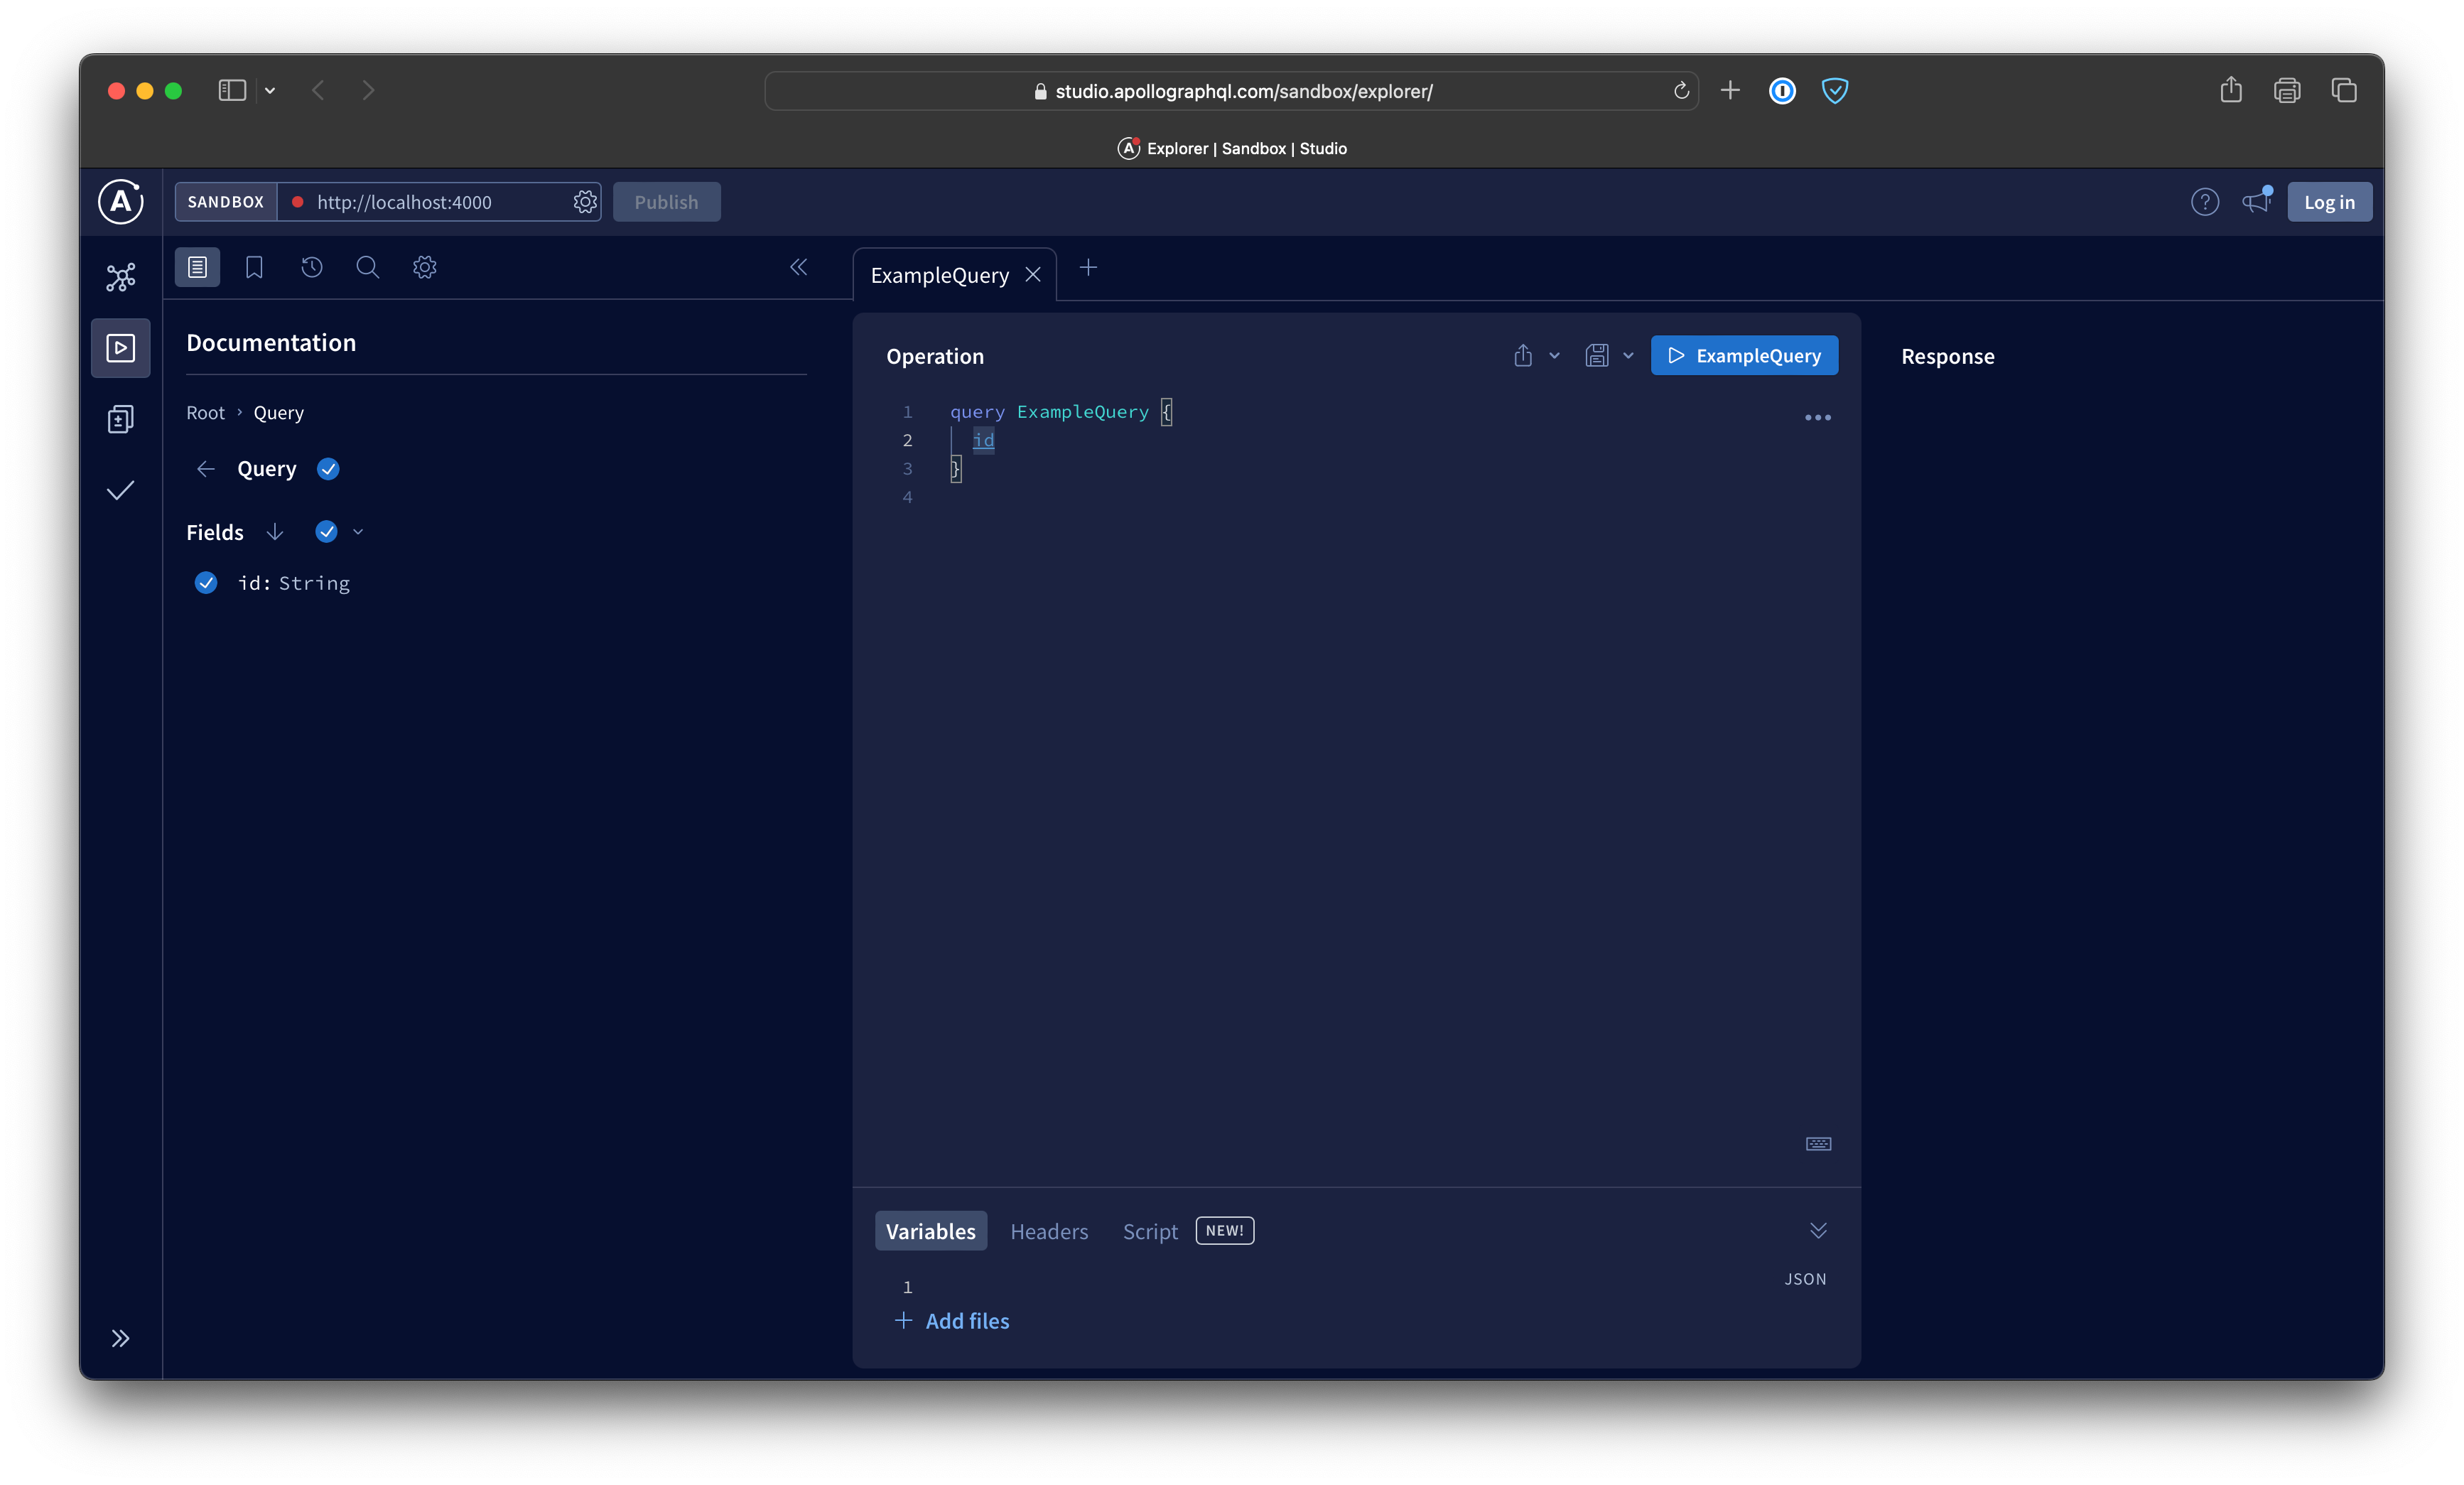Image resolution: width=2464 pixels, height=1485 pixels.
Task: Run the ExampleQuery operation button
Action: (1744, 356)
